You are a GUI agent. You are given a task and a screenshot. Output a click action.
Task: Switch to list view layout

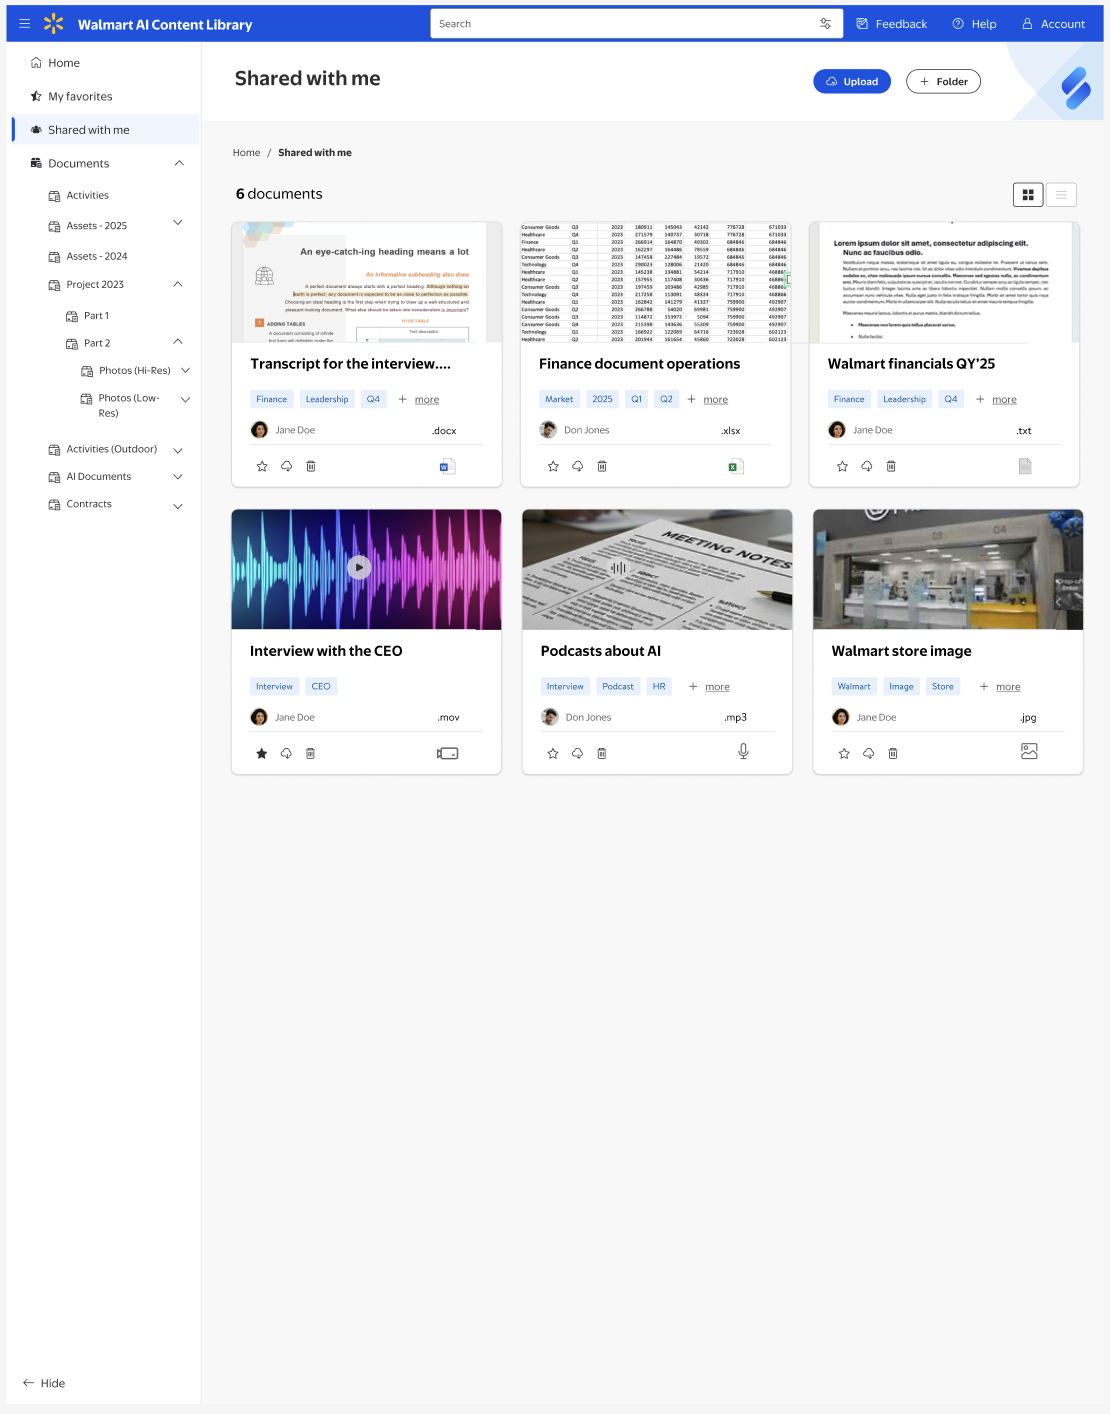coord(1061,195)
